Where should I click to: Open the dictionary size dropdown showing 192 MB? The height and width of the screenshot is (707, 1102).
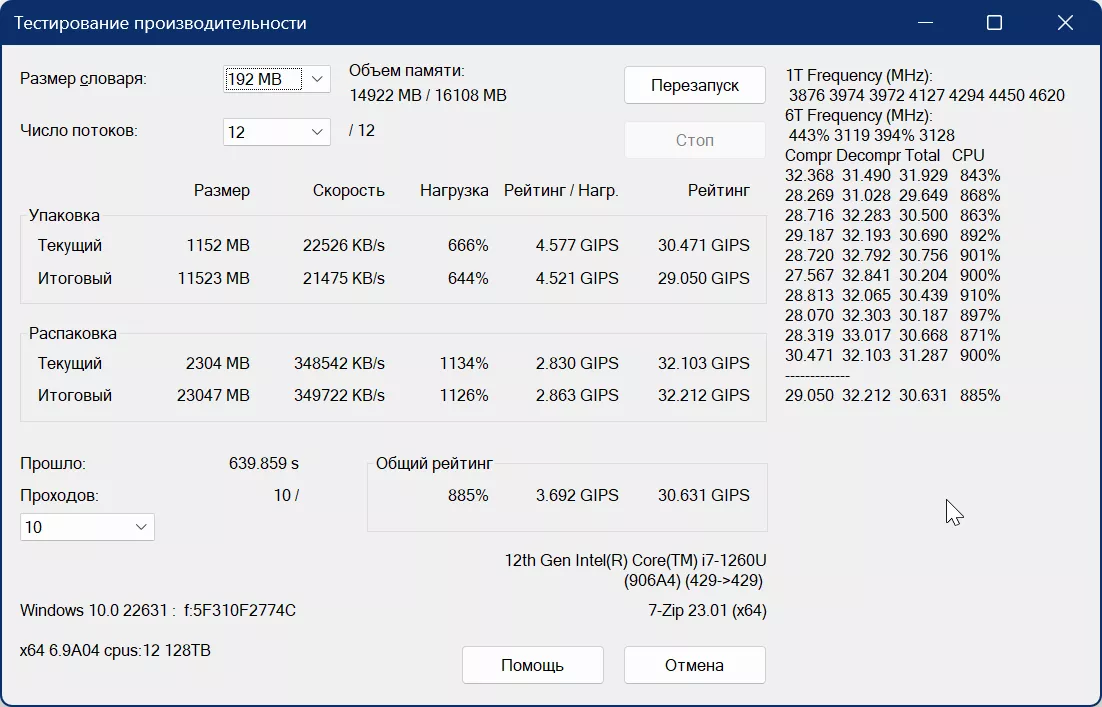[x=276, y=79]
